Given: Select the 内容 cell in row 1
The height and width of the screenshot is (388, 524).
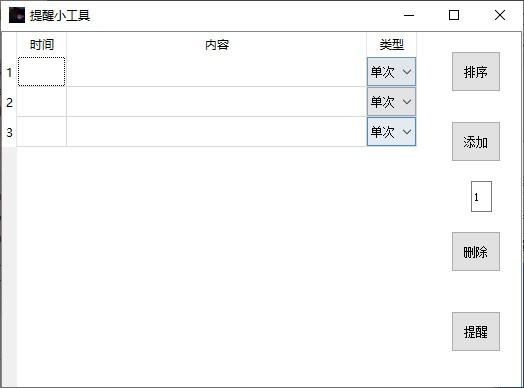Looking at the screenshot, I should (x=217, y=72).
